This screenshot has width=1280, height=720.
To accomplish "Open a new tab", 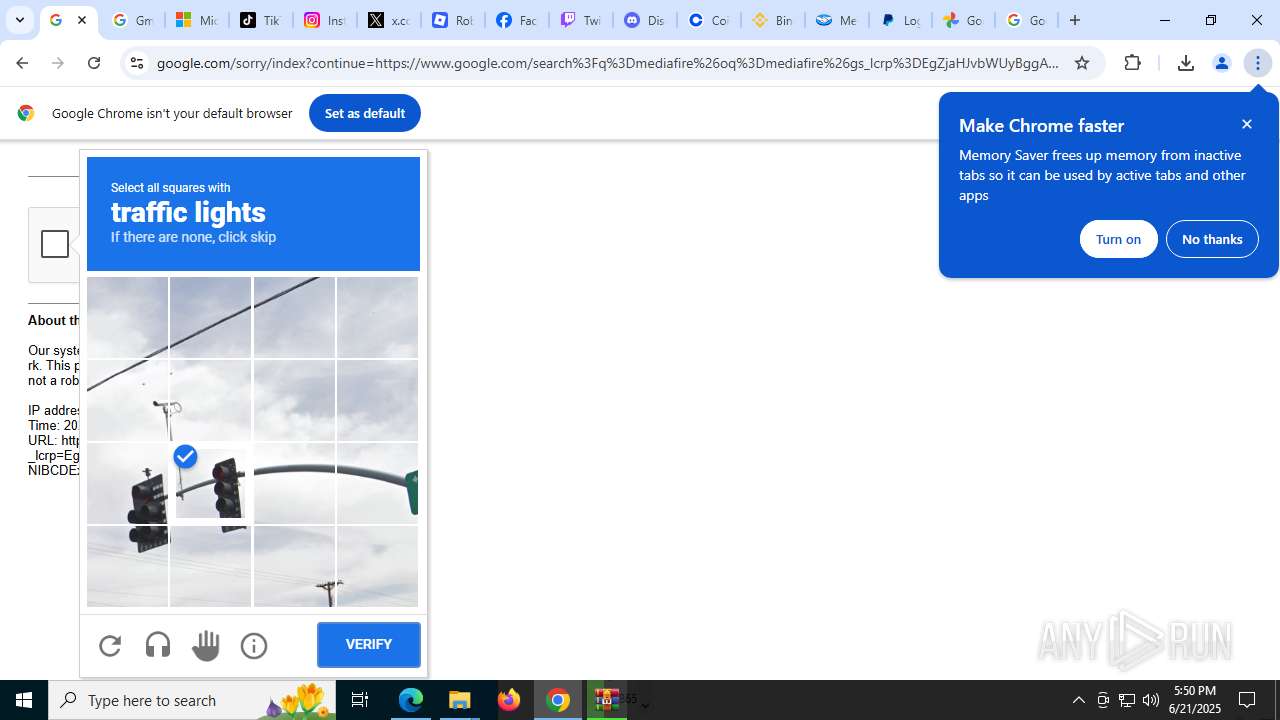I will [1075, 20].
